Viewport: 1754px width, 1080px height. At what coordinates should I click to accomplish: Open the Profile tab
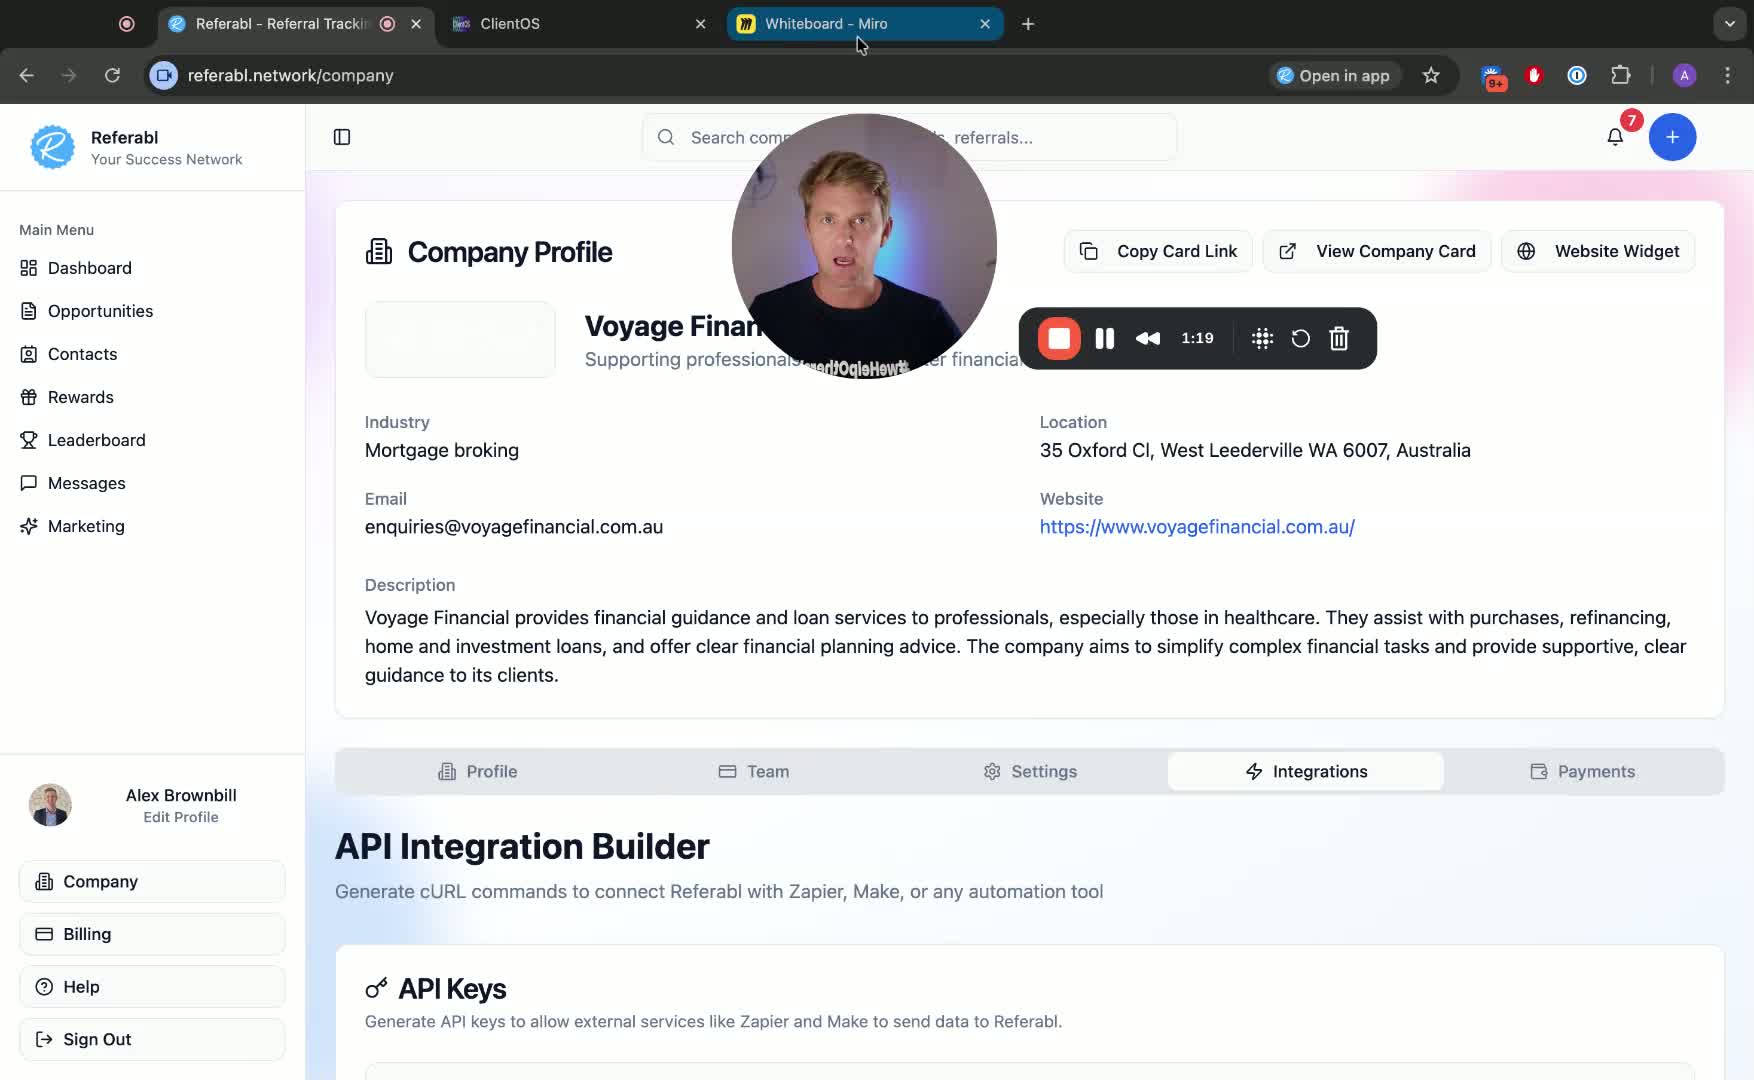pos(477,772)
